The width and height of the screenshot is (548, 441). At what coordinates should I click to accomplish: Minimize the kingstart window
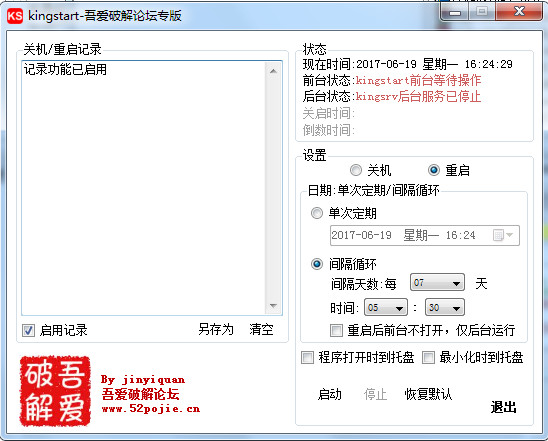455,12
